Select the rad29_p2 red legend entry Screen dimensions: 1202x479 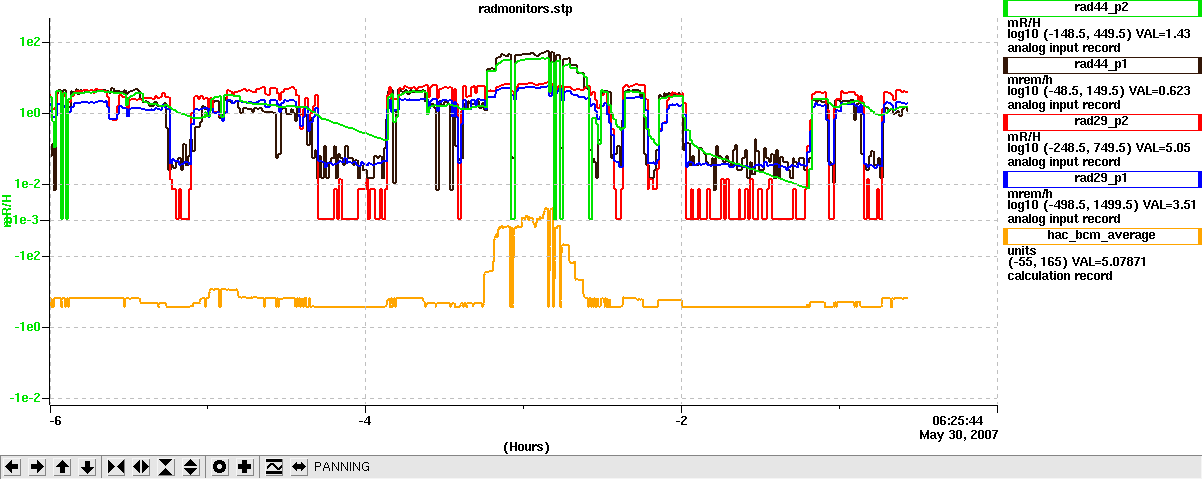[1102, 122]
